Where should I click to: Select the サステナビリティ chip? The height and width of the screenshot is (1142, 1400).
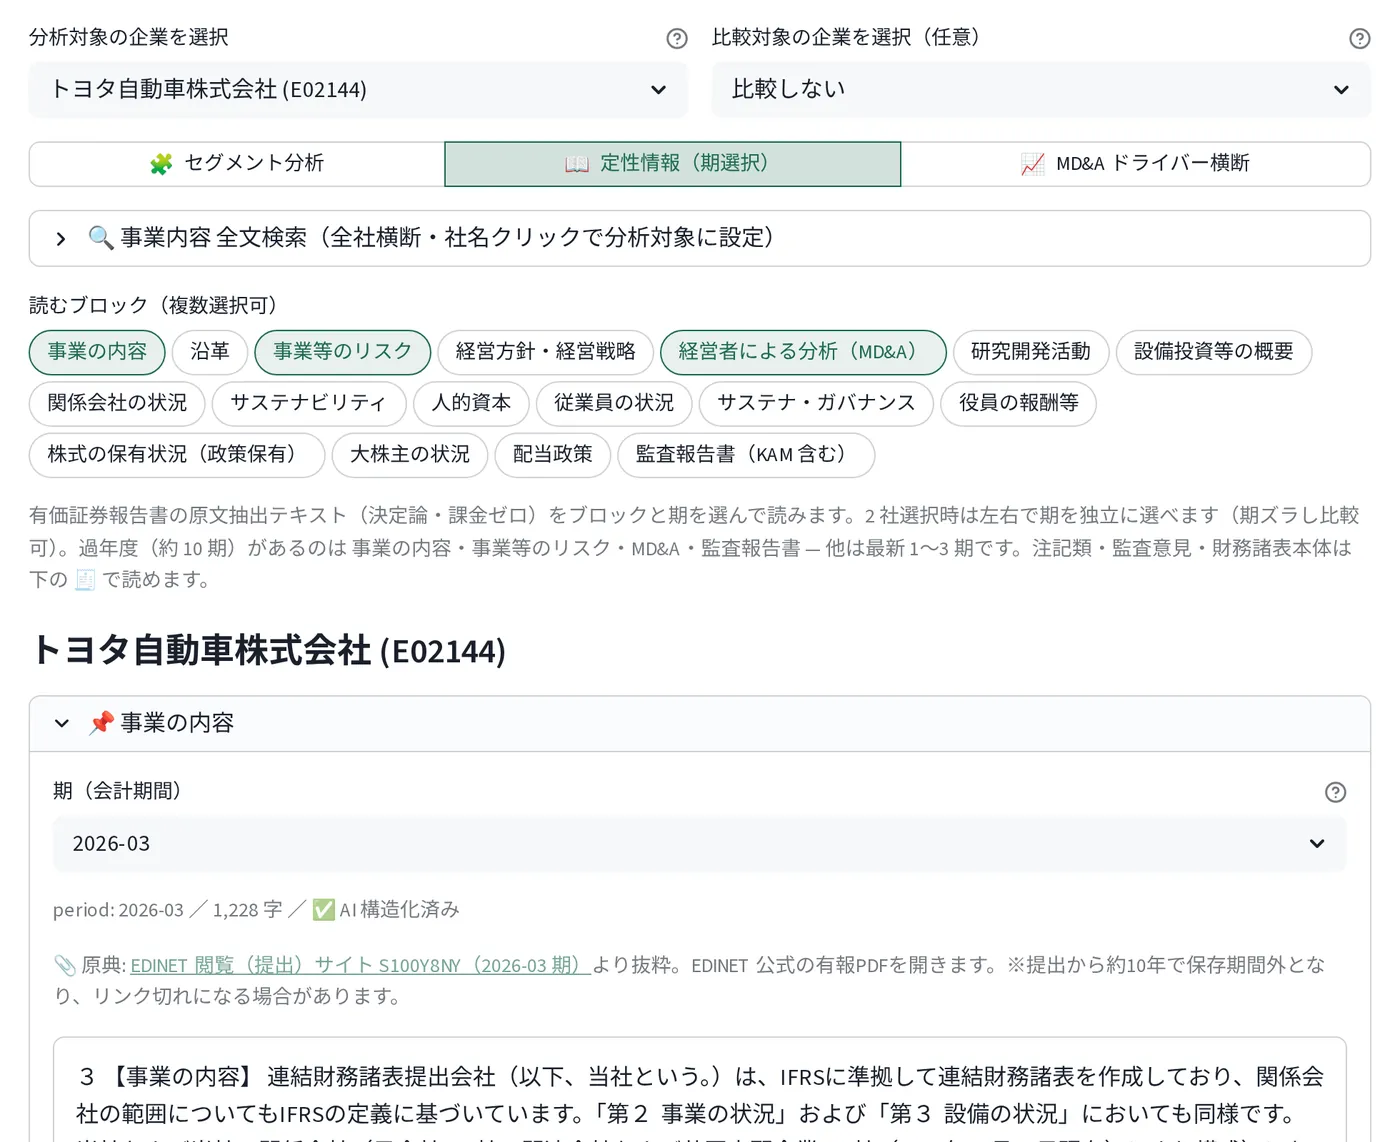tap(309, 403)
